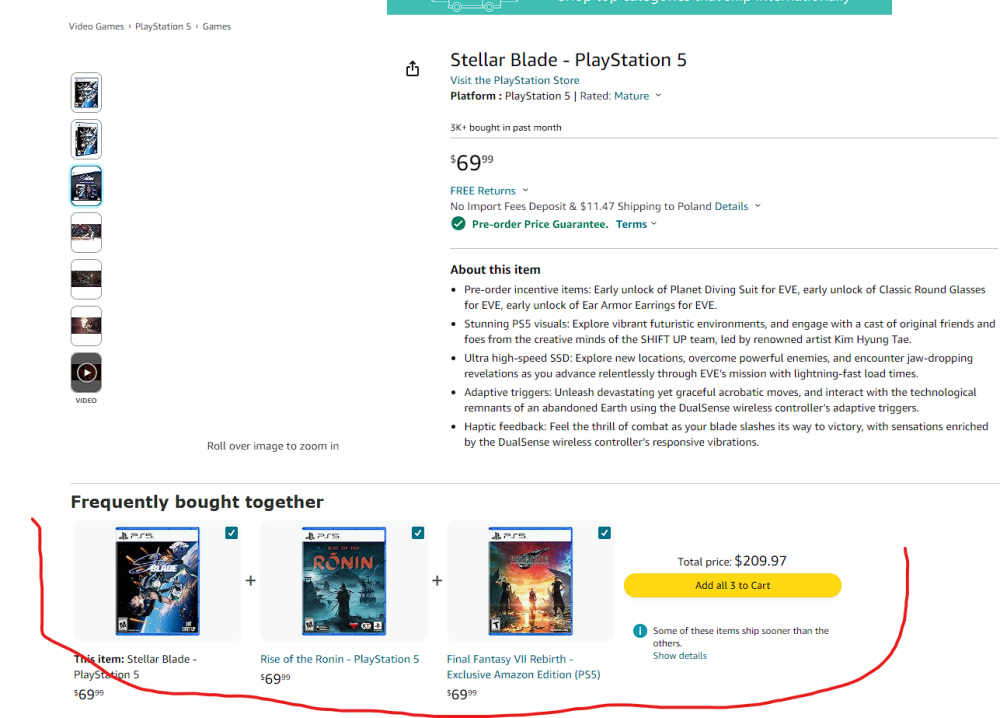Click the share icon beside the title
Viewport: 1000px width, 718px height.
click(412, 68)
